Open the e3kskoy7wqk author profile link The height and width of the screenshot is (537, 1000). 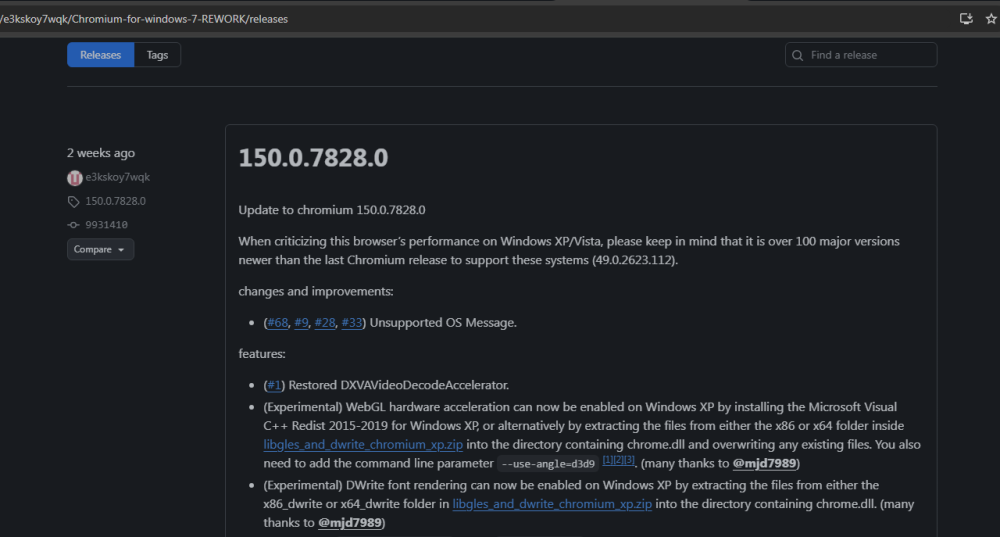click(117, 177)
